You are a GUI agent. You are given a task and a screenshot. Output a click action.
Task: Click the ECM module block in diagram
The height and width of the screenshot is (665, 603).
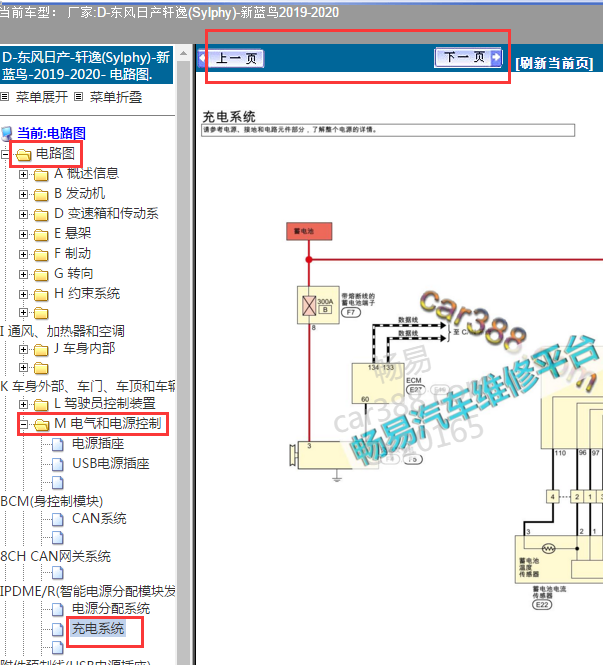pyautogui.click(x=377, y=383)
